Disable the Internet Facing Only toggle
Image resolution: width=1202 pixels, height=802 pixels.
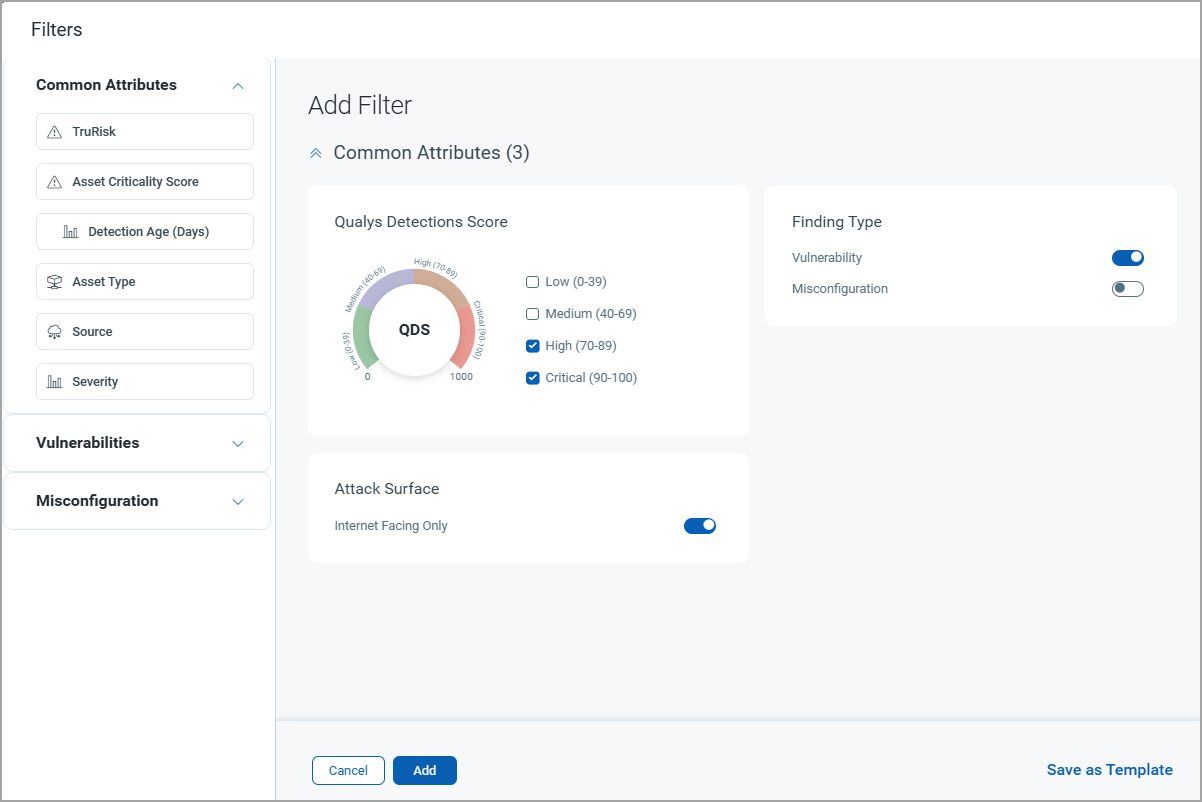pyautogui.click(x=700, y=526)
